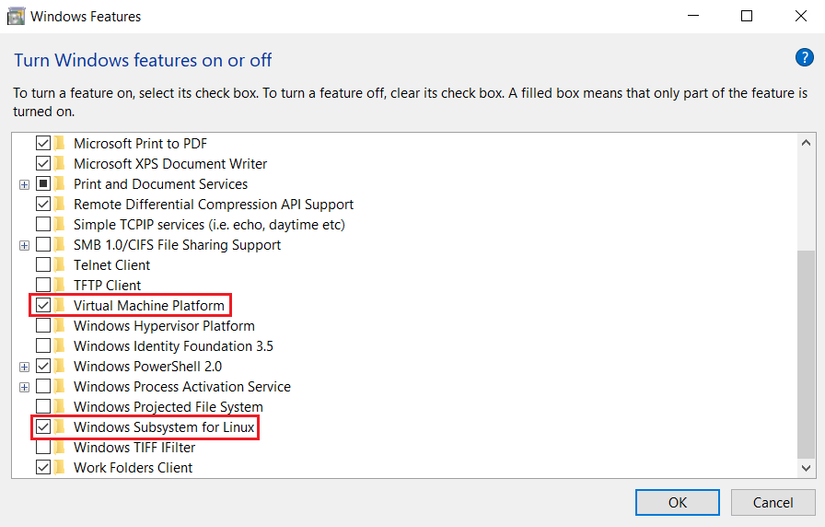The image size is (825, 527).
Task: Click the Windows Features title bar icon
Action: [x=15, y=16]
